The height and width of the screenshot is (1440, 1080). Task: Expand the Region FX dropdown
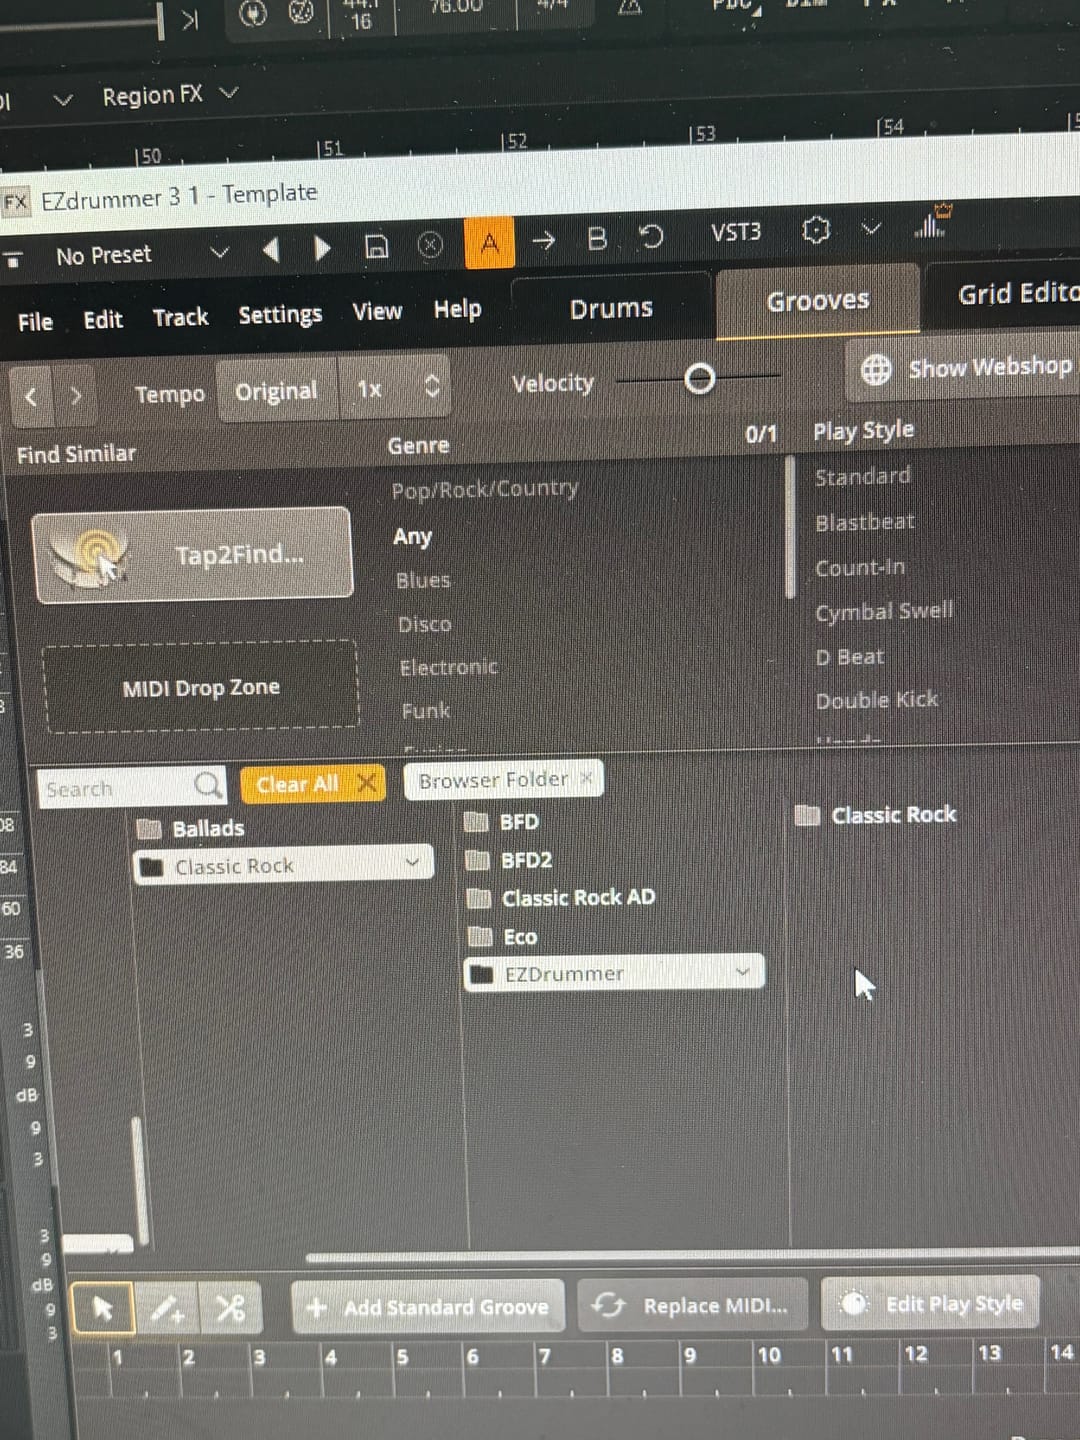tap(229, 93)
